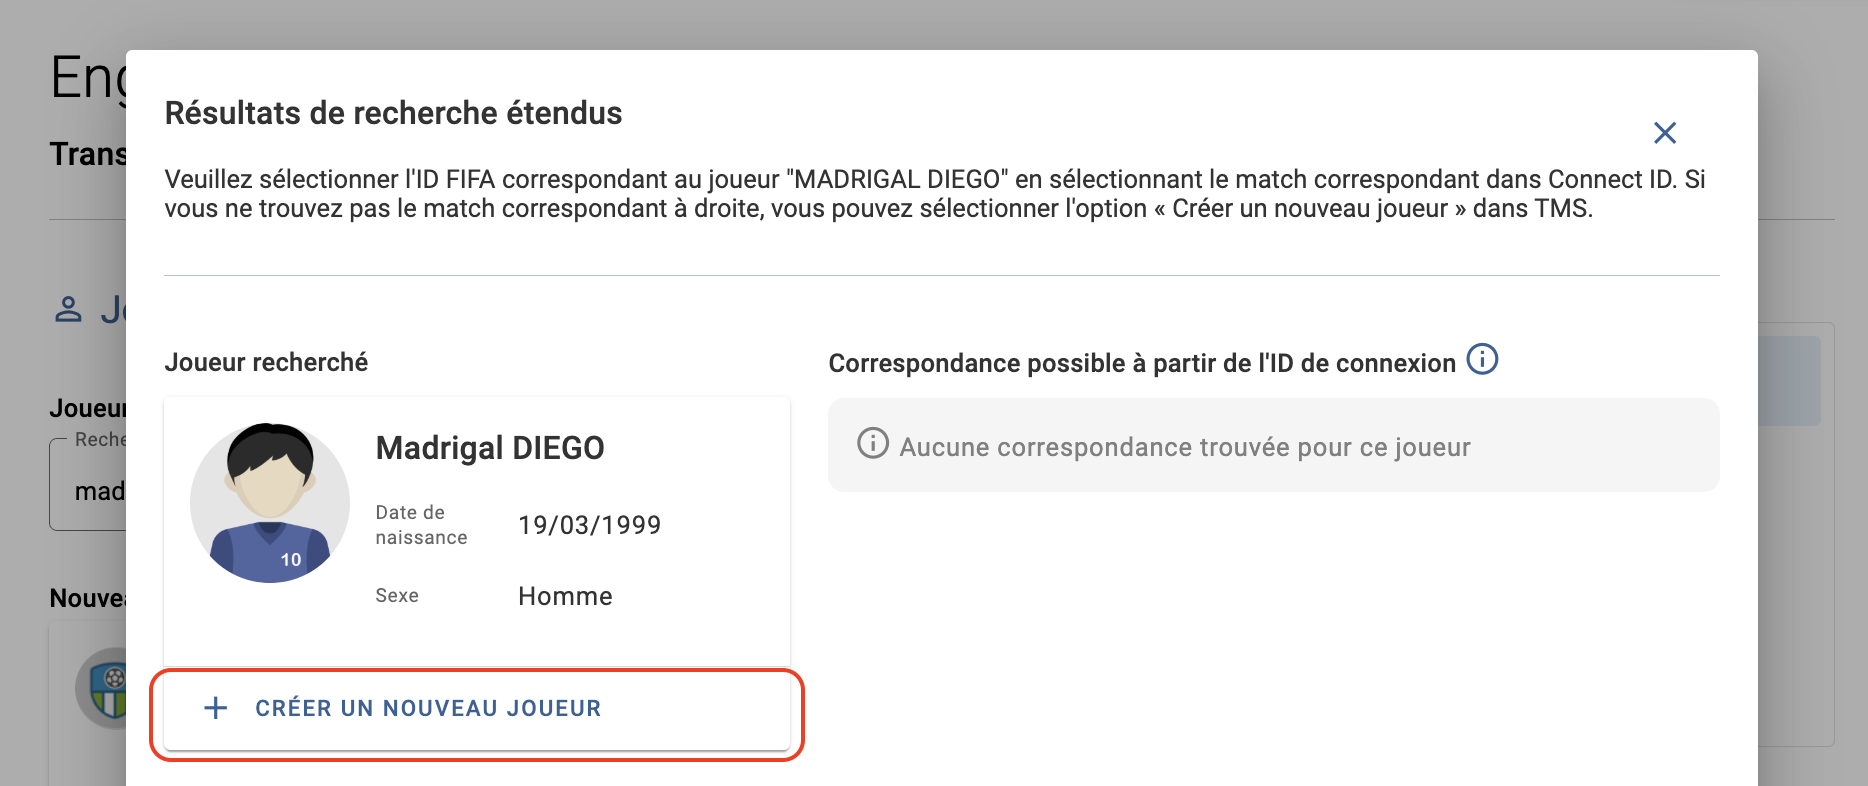Click the Homme gender value
Screen dimensions: 1868x786
(565, 596)
